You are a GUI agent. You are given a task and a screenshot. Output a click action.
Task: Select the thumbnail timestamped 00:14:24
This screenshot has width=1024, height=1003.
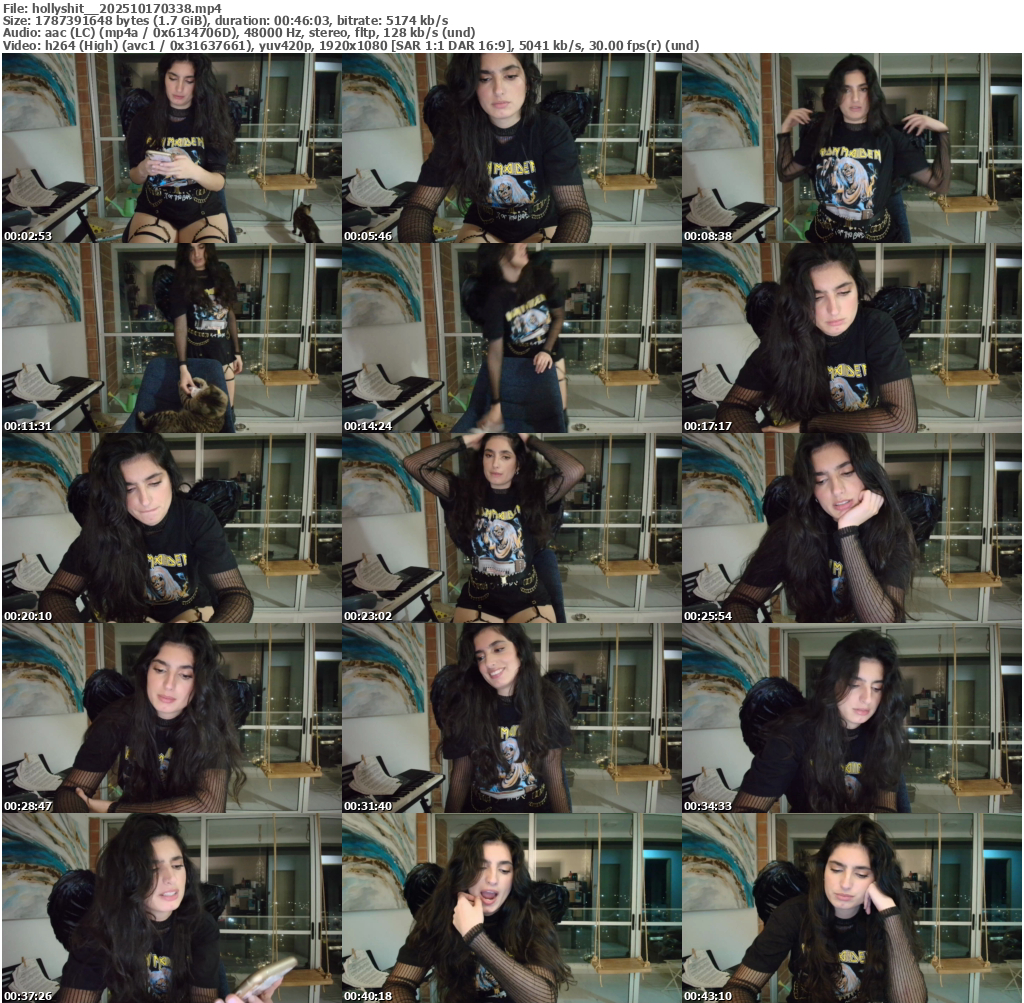[x=511, y=338]
